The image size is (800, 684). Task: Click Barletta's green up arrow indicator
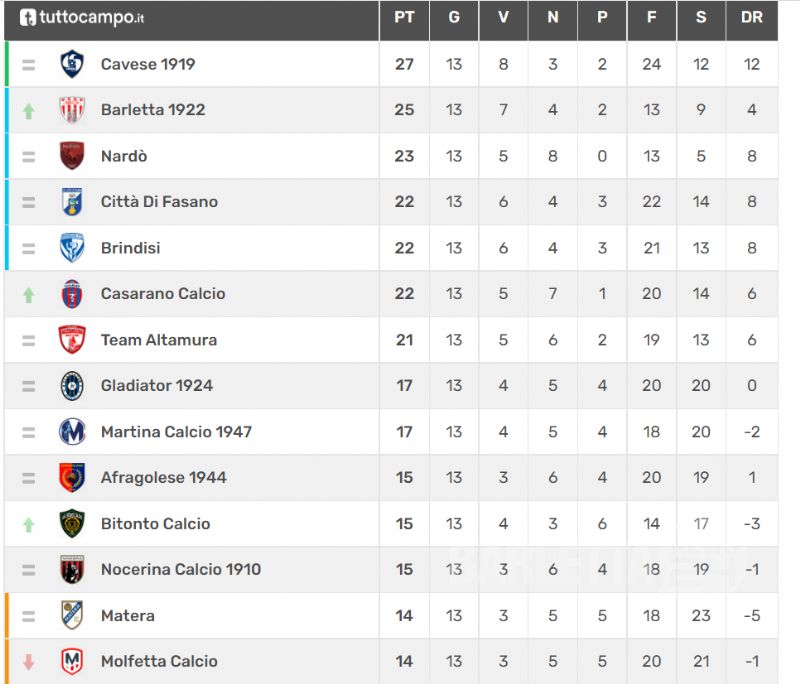pyautogui.click(x=29, y=111)
